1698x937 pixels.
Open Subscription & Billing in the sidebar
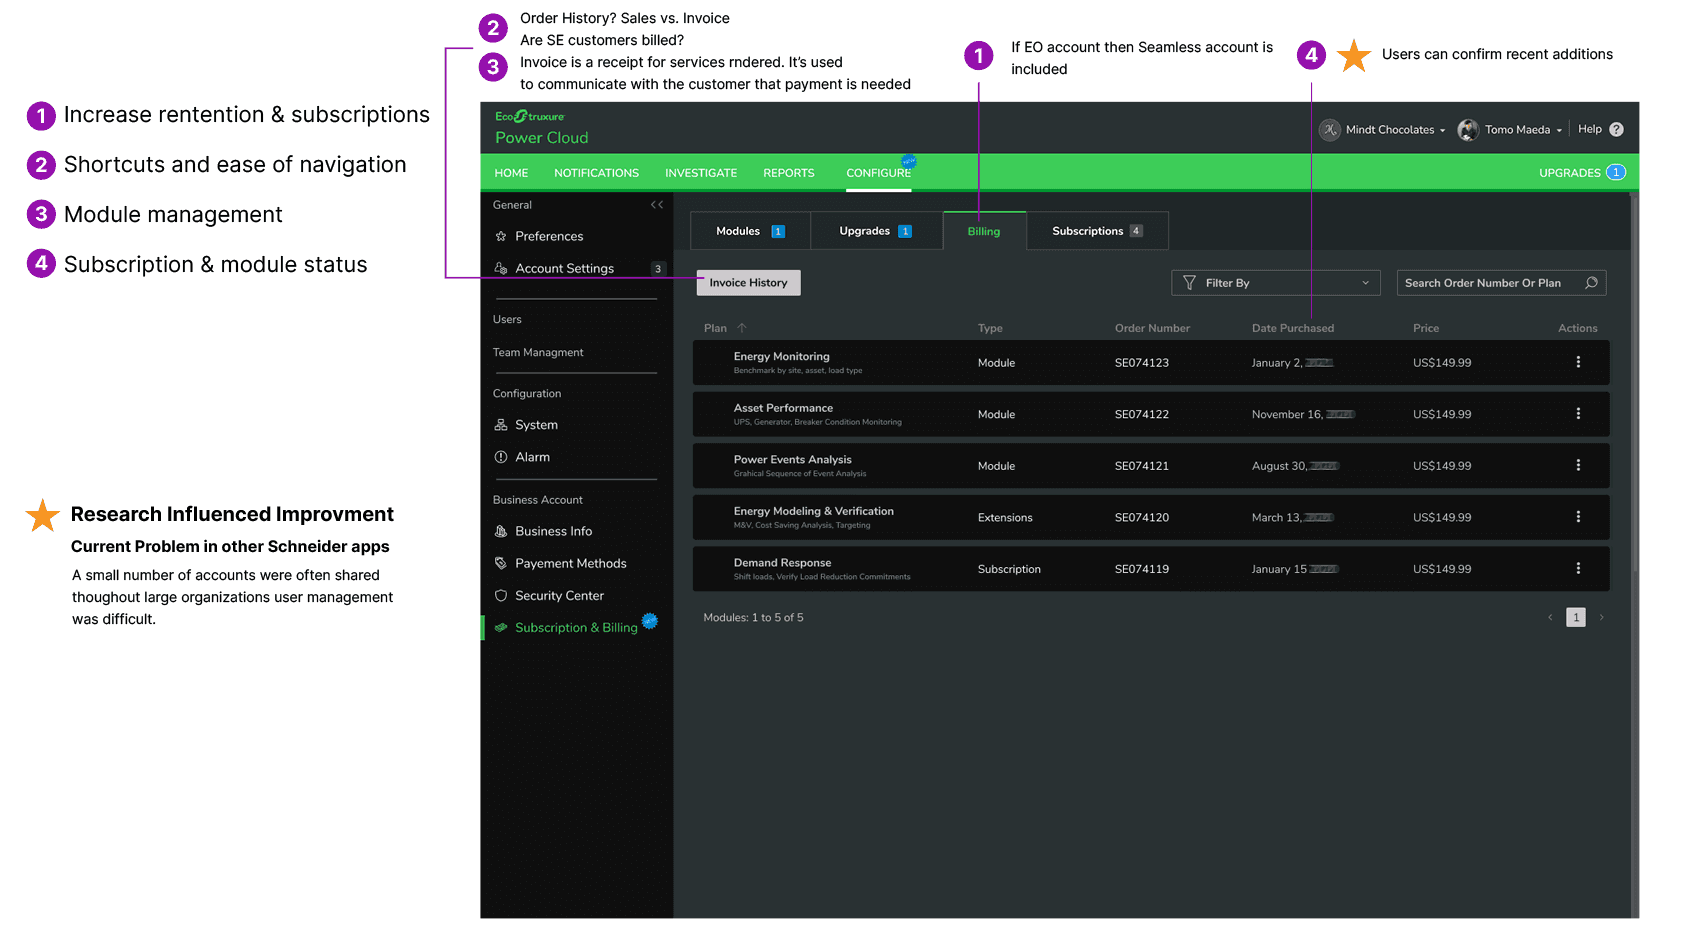[x=576, y=627]
